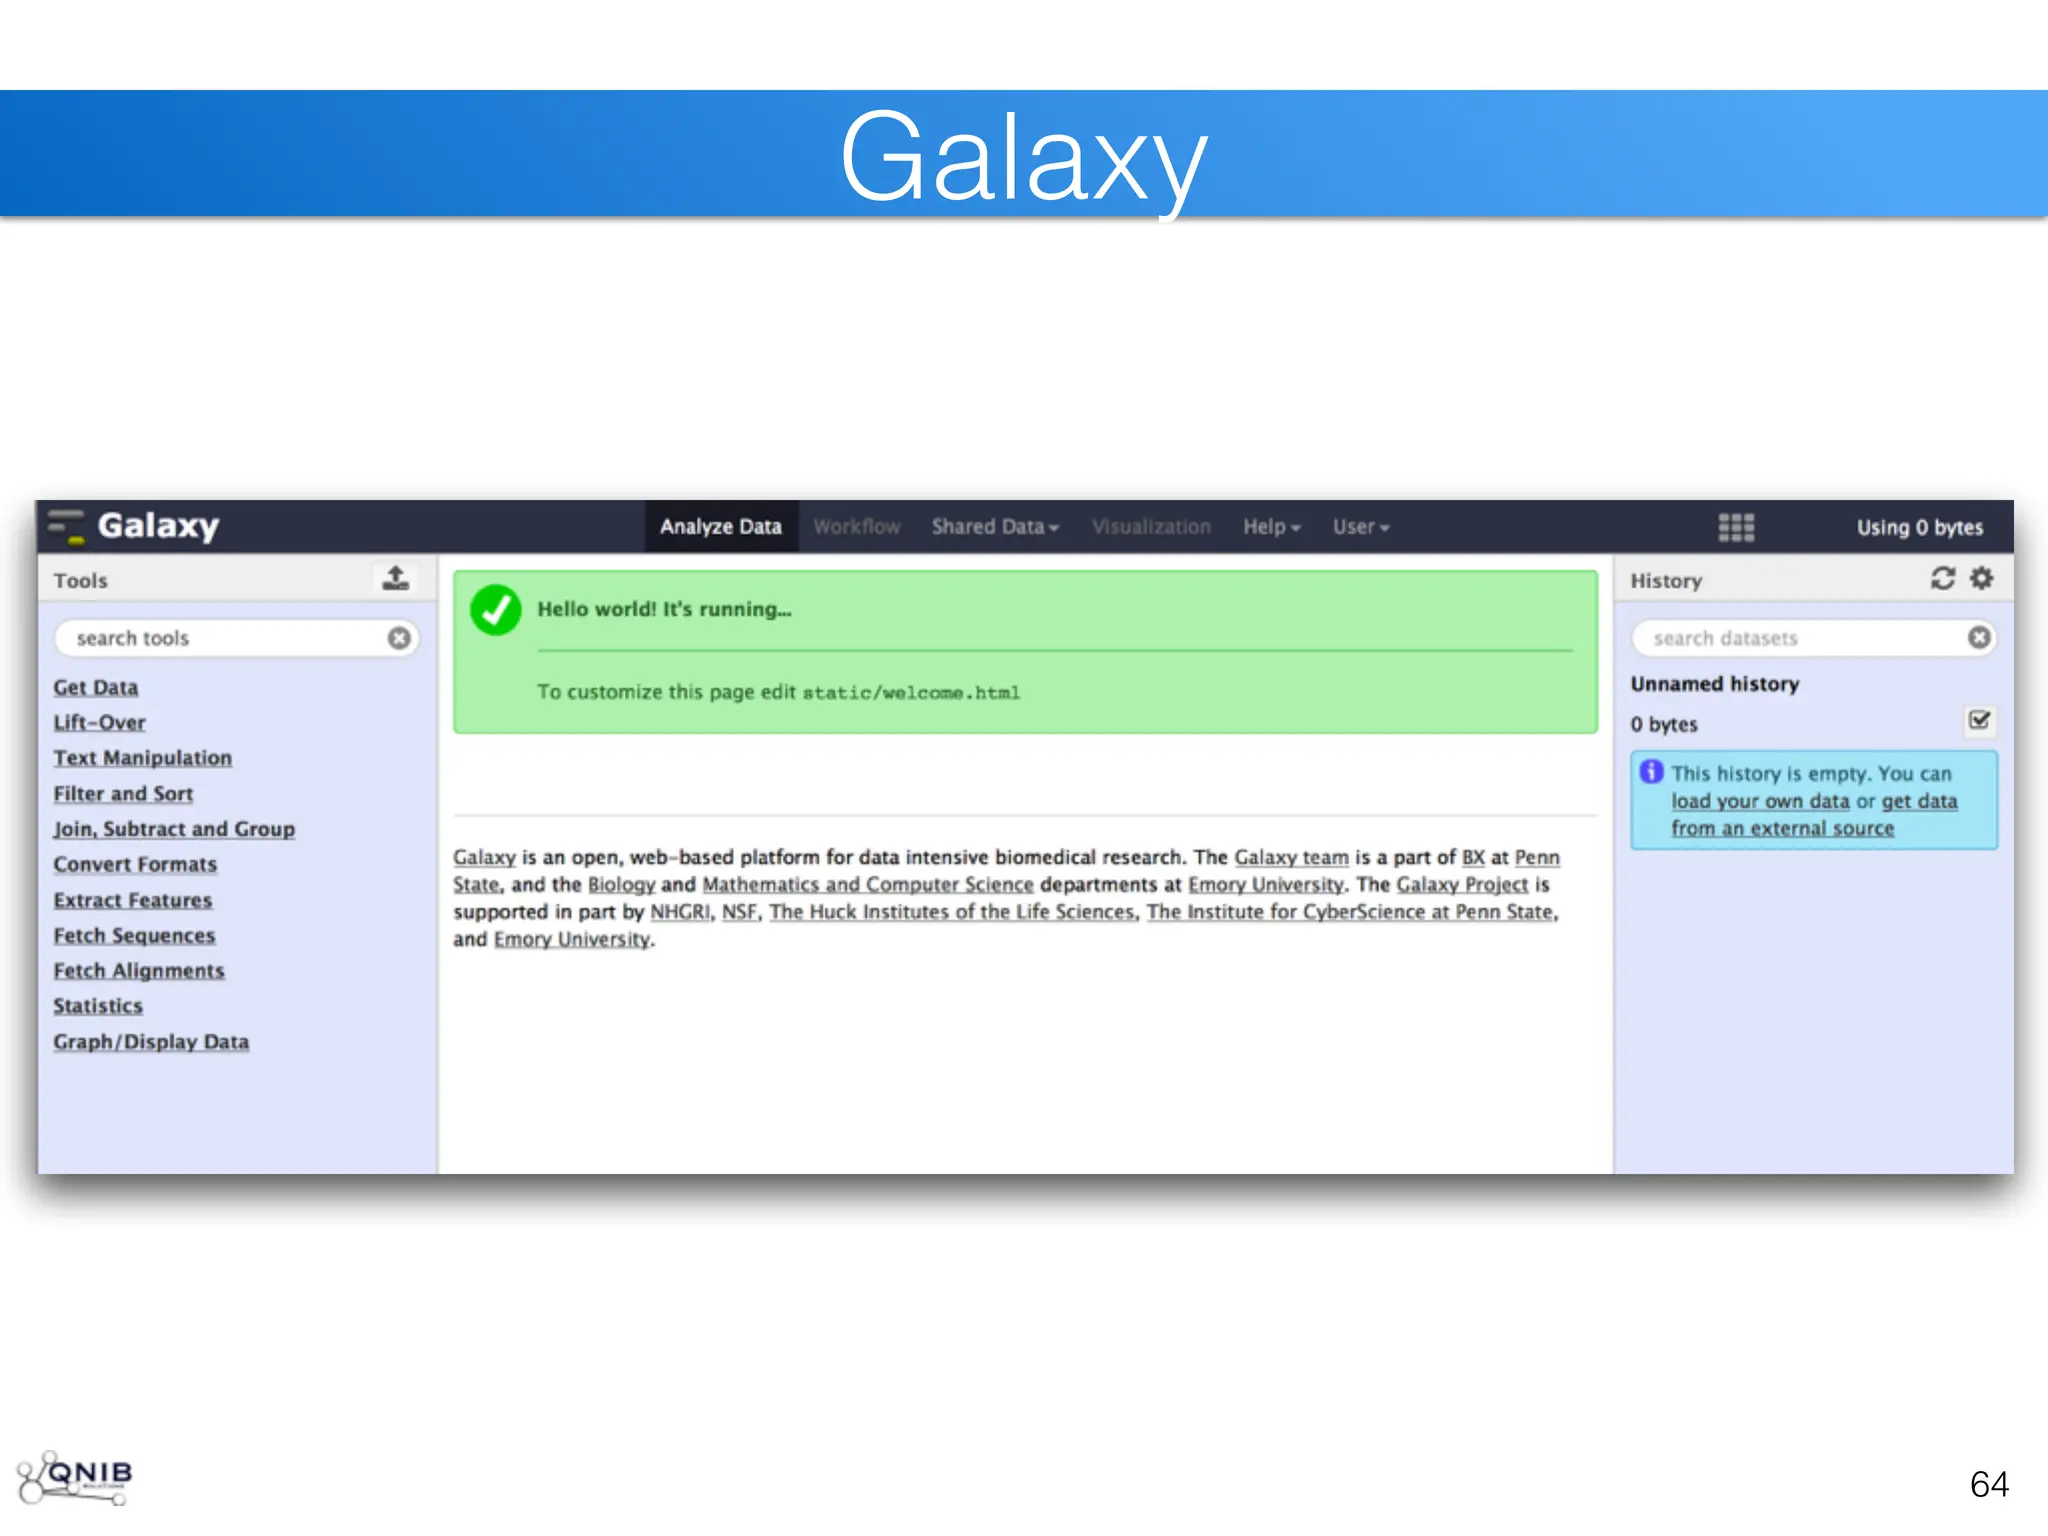The width and height of the screenshot is (2048, 1536).
Task: Expand the Shared Data dropdown
Action: [995, 527]
